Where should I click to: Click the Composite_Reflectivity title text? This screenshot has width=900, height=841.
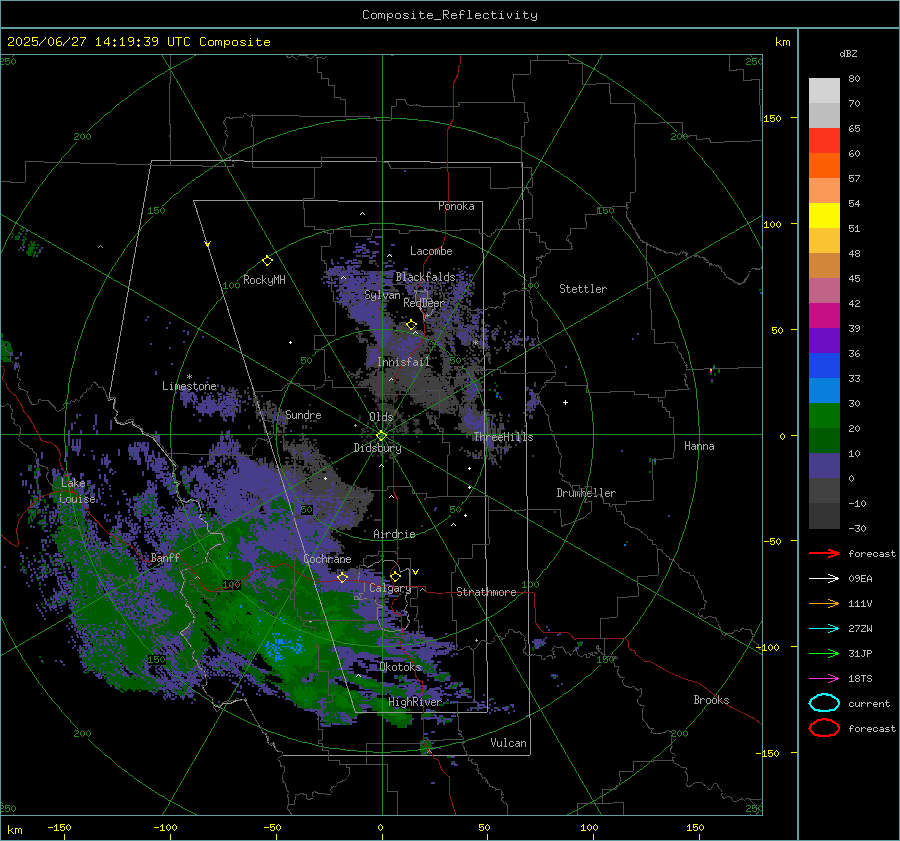tap(450, 15)
